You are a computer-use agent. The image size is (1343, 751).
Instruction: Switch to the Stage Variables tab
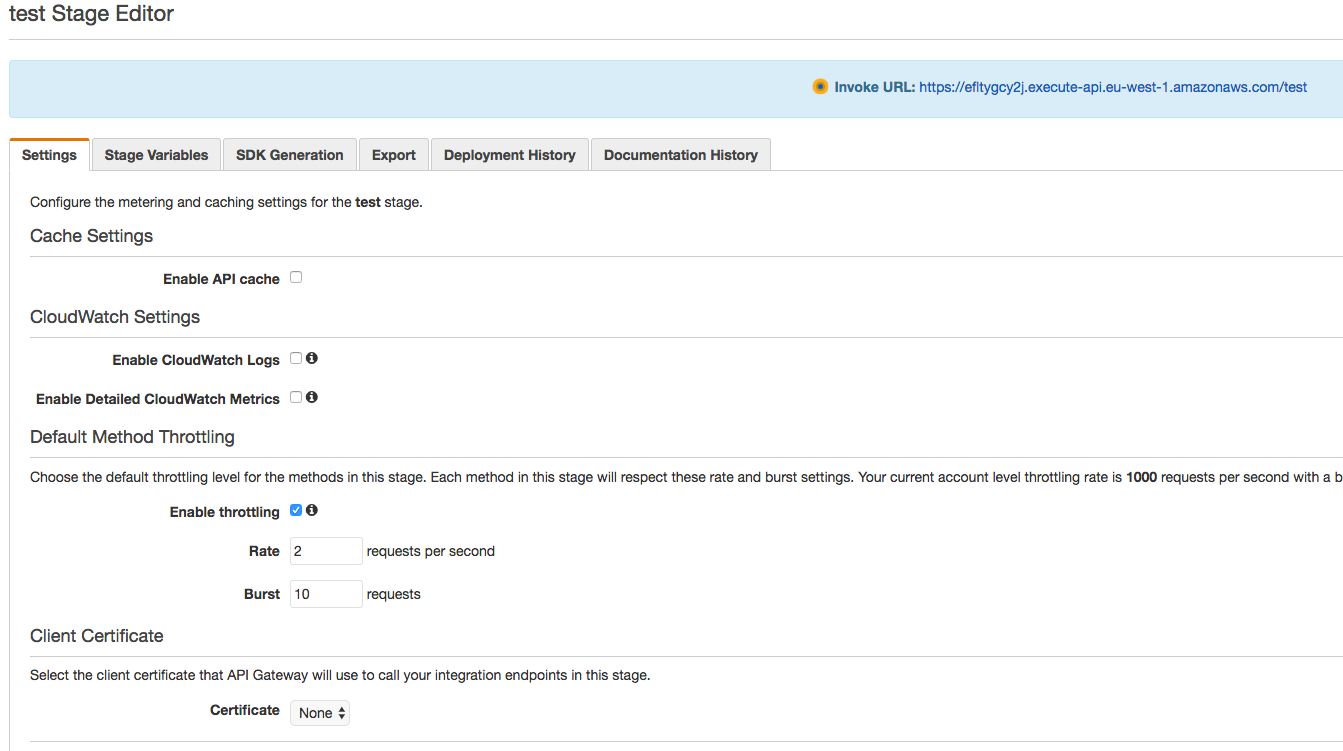point(155,154)
